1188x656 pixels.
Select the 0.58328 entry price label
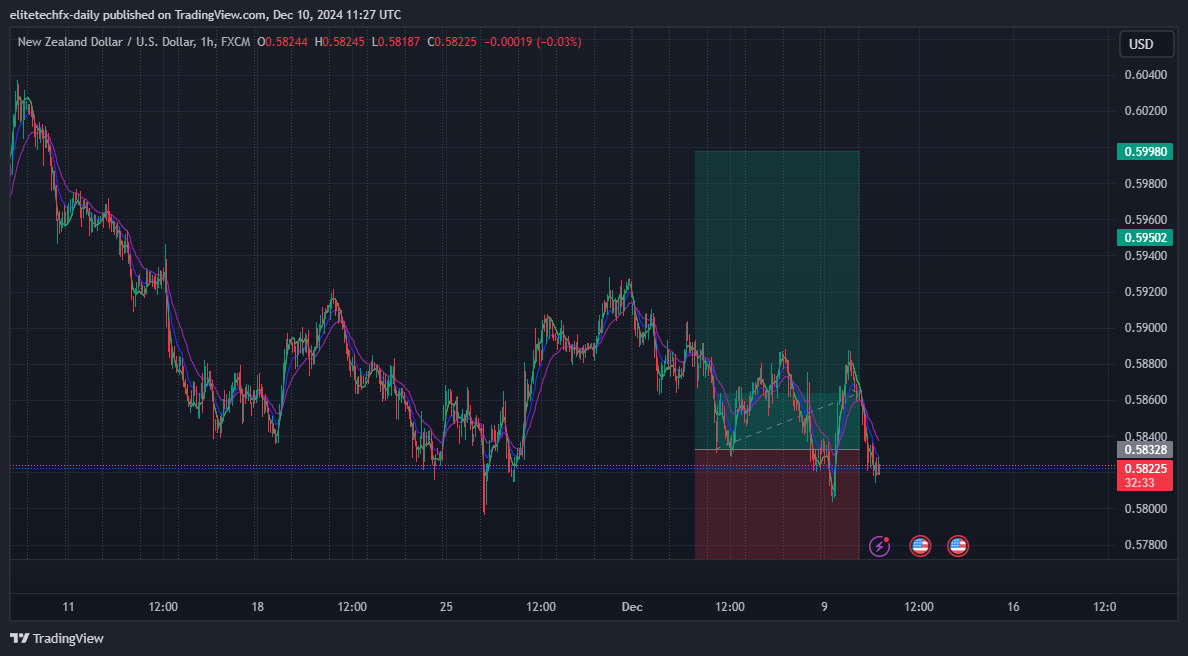pyautogui.click(x=1145, y=450)
